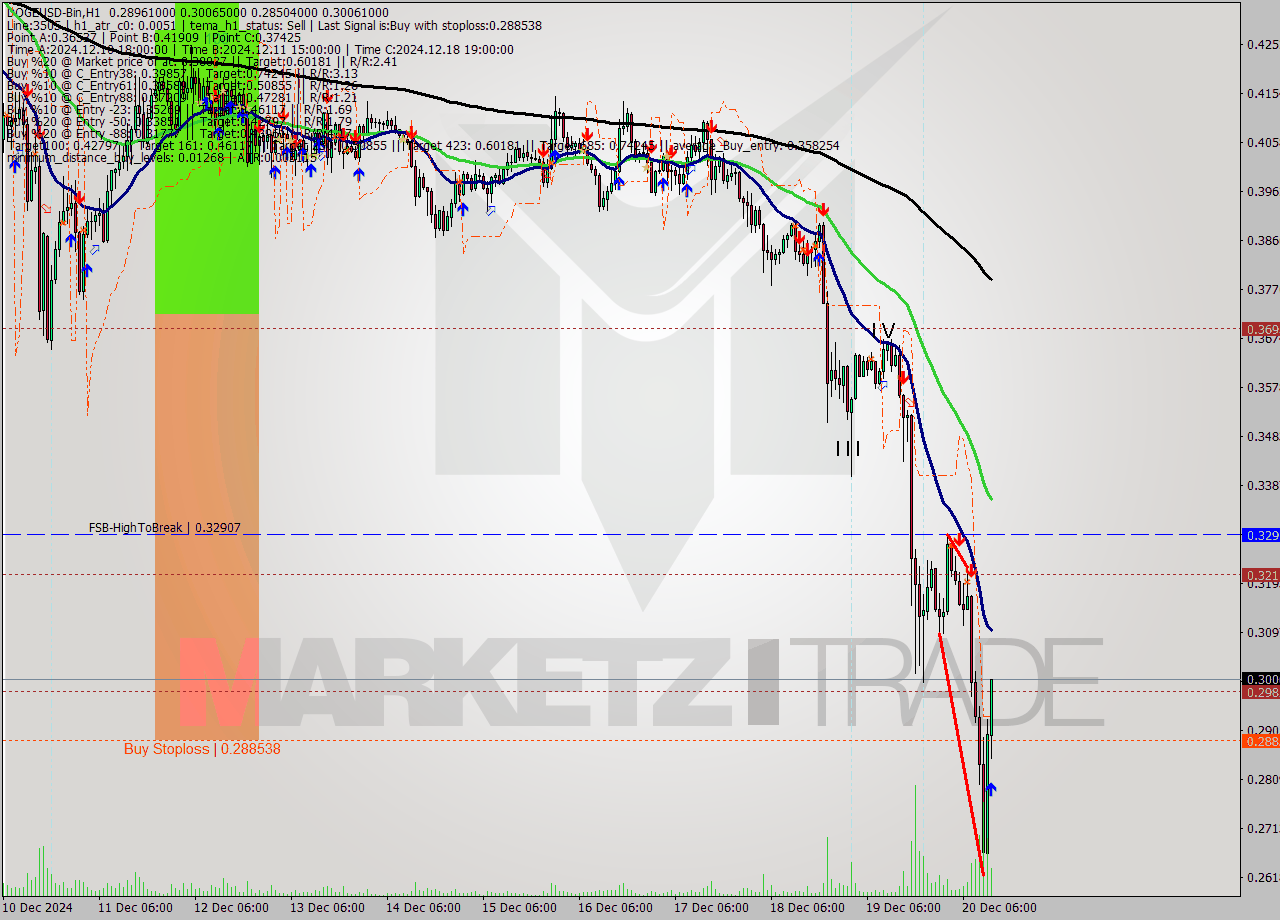Screen dimensions: 1280x920
Task: Click the green moving average line's right end
Action: click(989, 496)
